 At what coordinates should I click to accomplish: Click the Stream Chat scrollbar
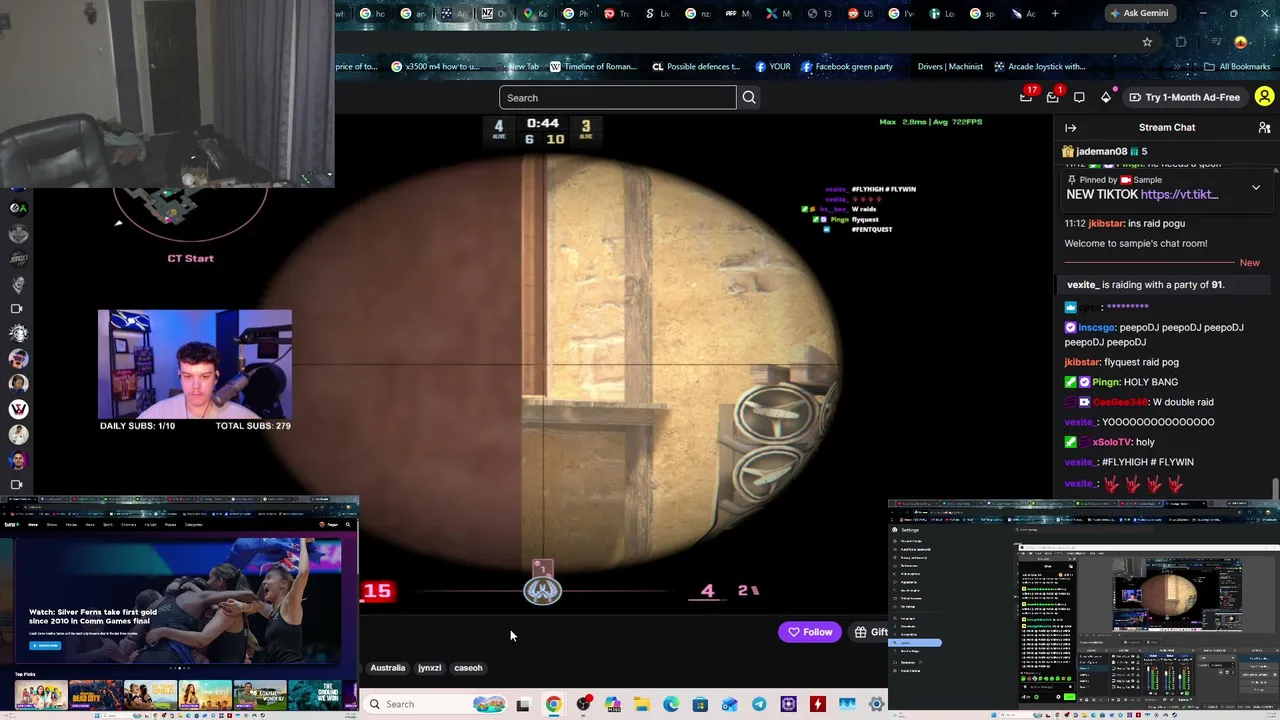pos(1275,488)
